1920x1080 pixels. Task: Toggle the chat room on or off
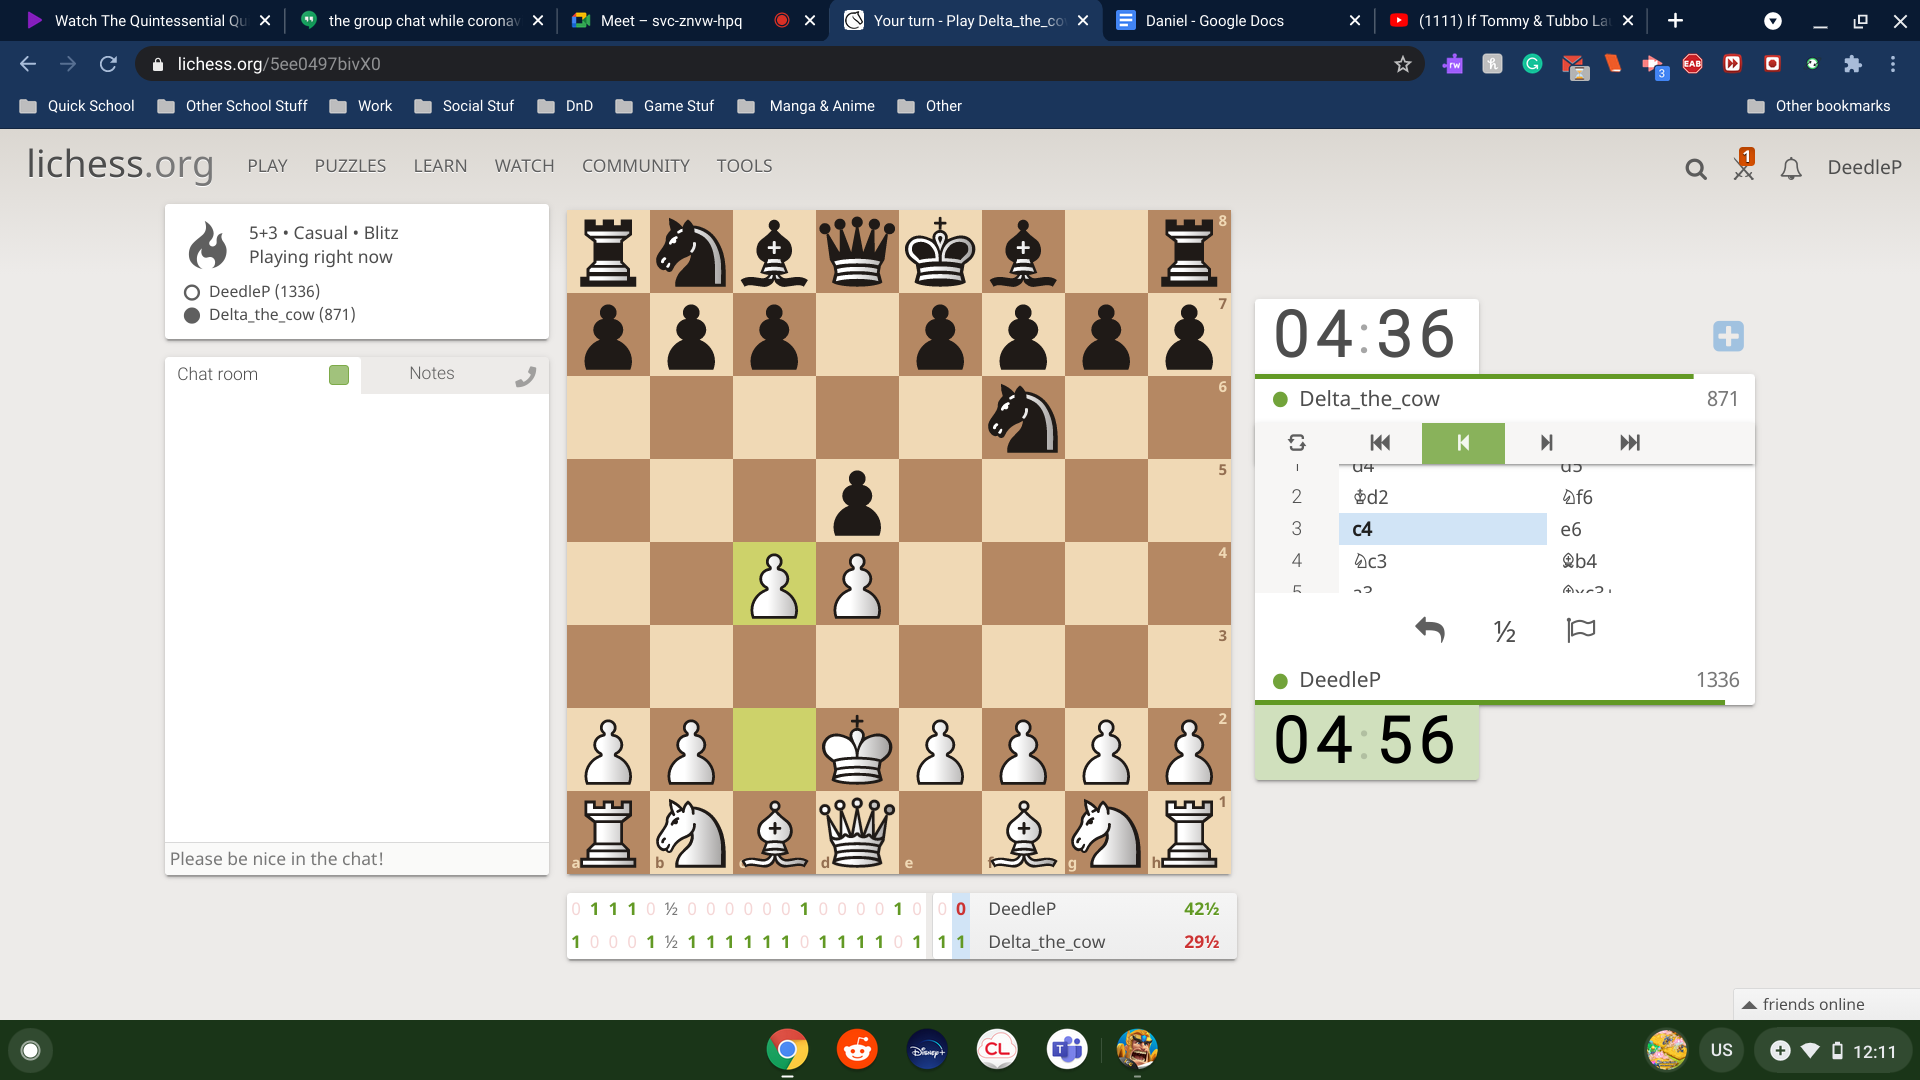click(339, 375)
